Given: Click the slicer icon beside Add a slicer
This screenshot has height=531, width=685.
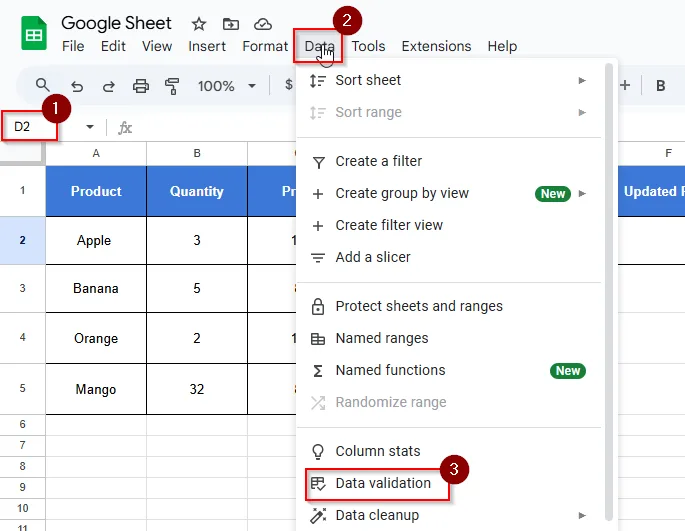Looking at the screenshot, I should click(318, 257).
